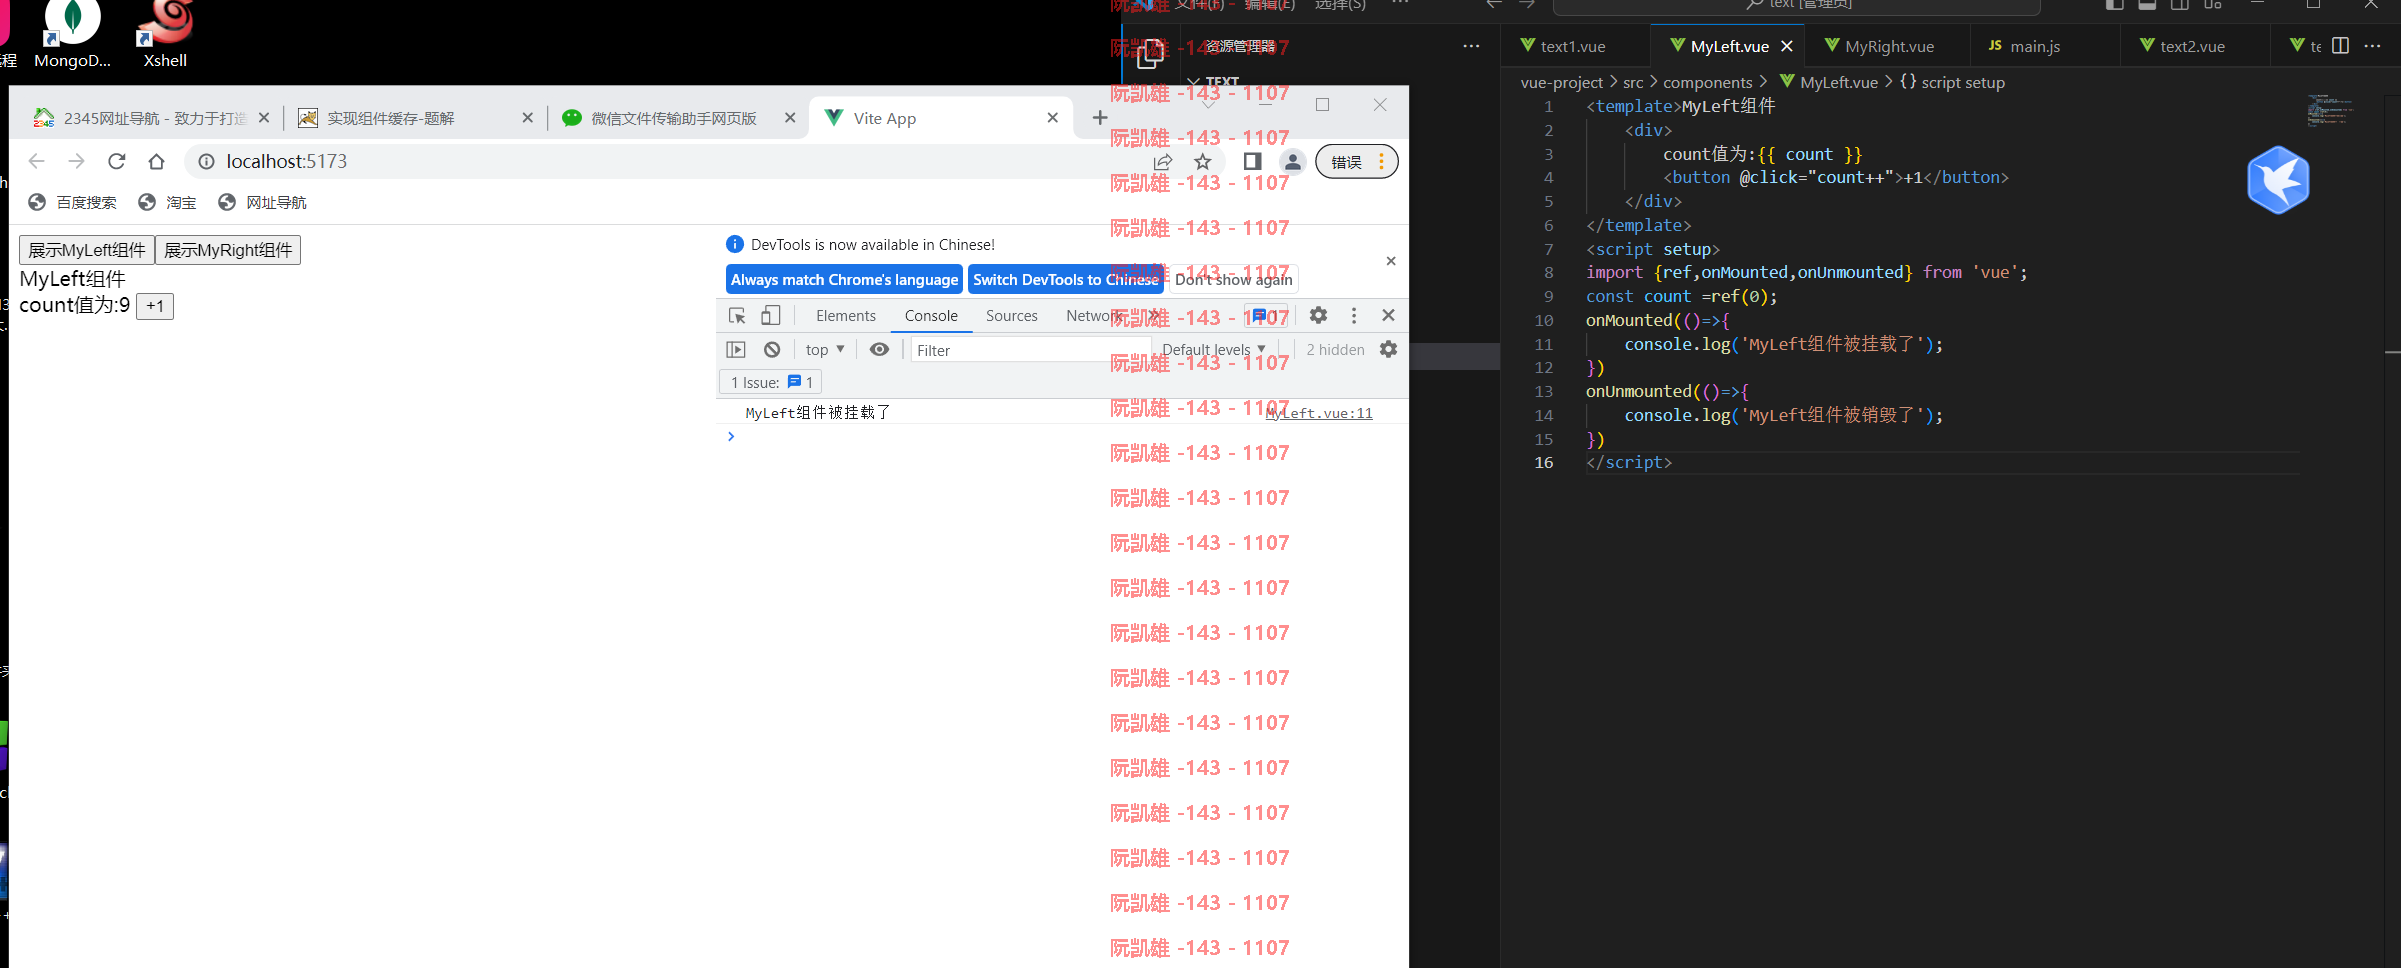
Task: Close the Vite App browser tab
Action: [x=1052, y=118]
